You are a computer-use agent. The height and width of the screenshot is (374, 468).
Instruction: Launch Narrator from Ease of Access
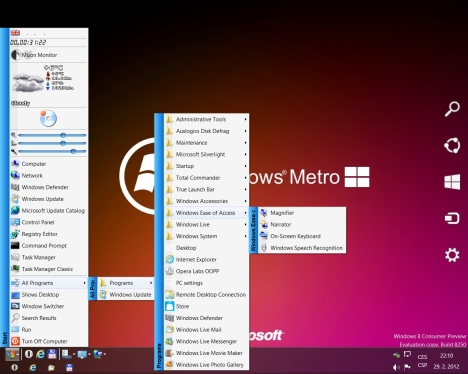coord(302,224)
